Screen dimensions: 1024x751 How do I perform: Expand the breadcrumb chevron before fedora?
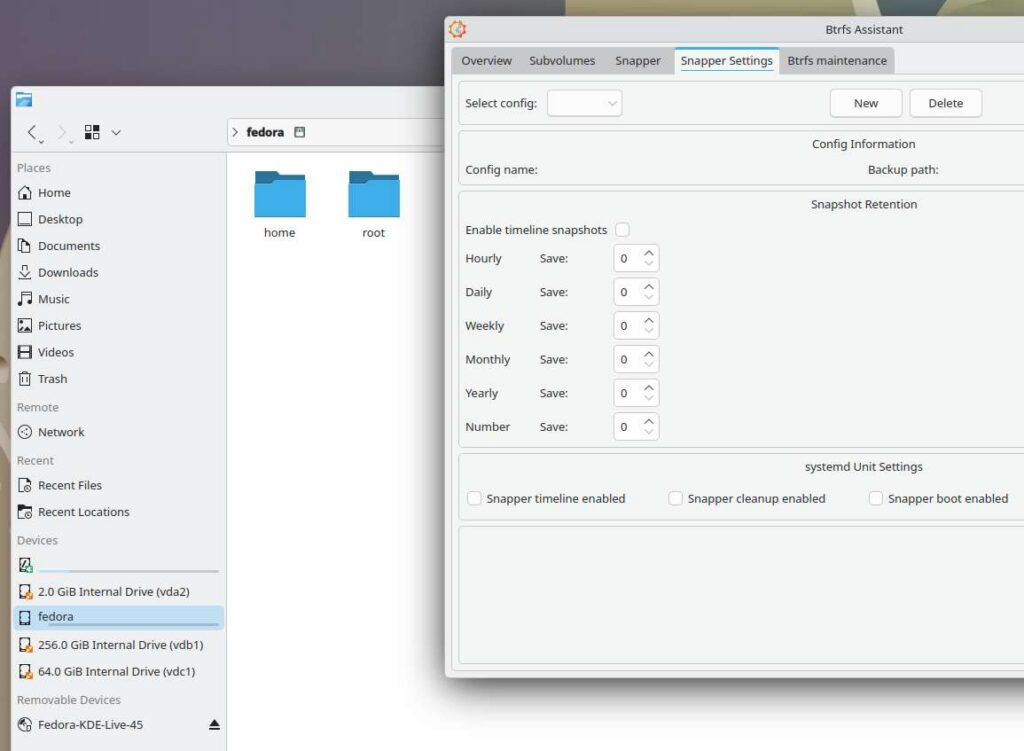(235, 132)
